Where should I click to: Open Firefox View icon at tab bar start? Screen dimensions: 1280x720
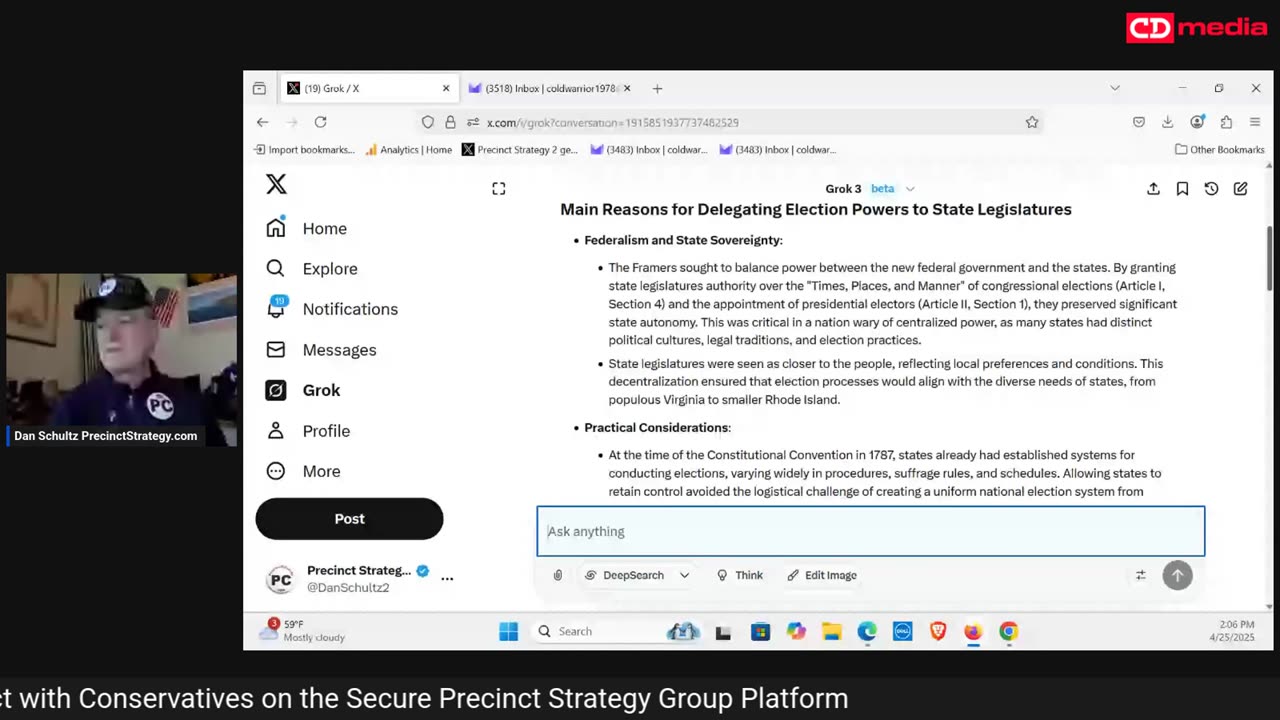click(259, 88)
